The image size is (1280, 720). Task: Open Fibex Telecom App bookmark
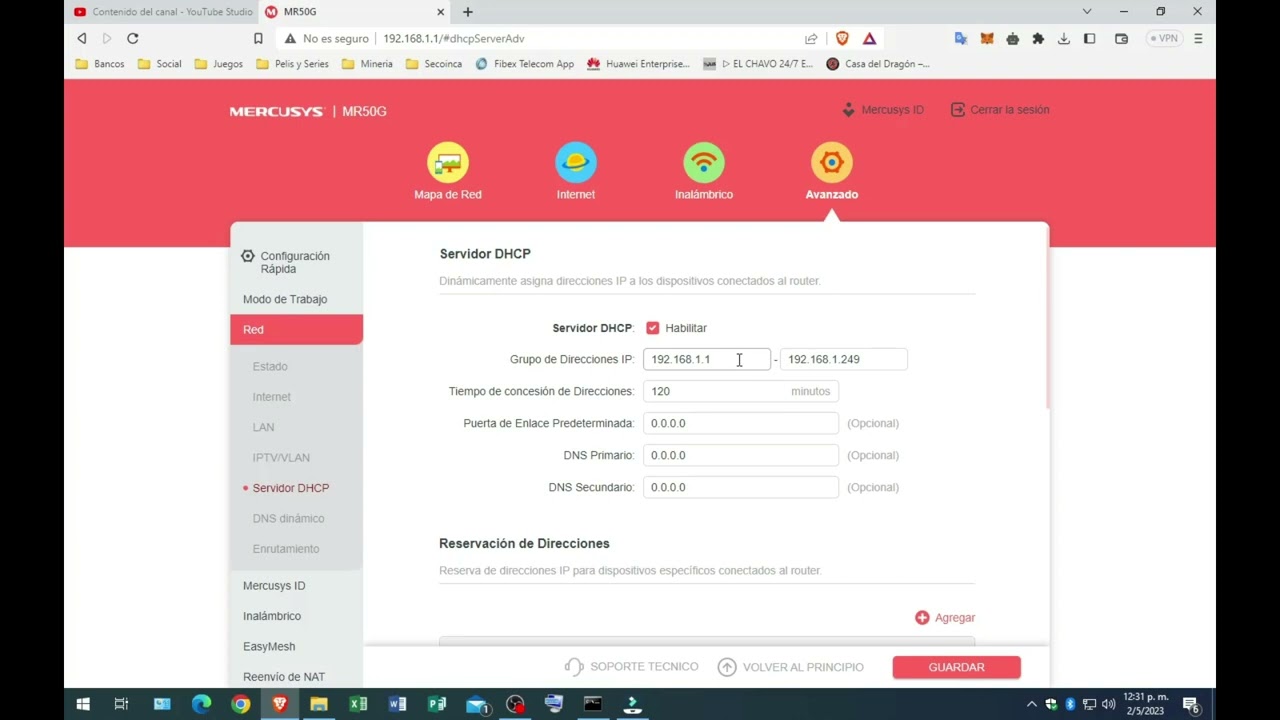click(x=525, y=64)
